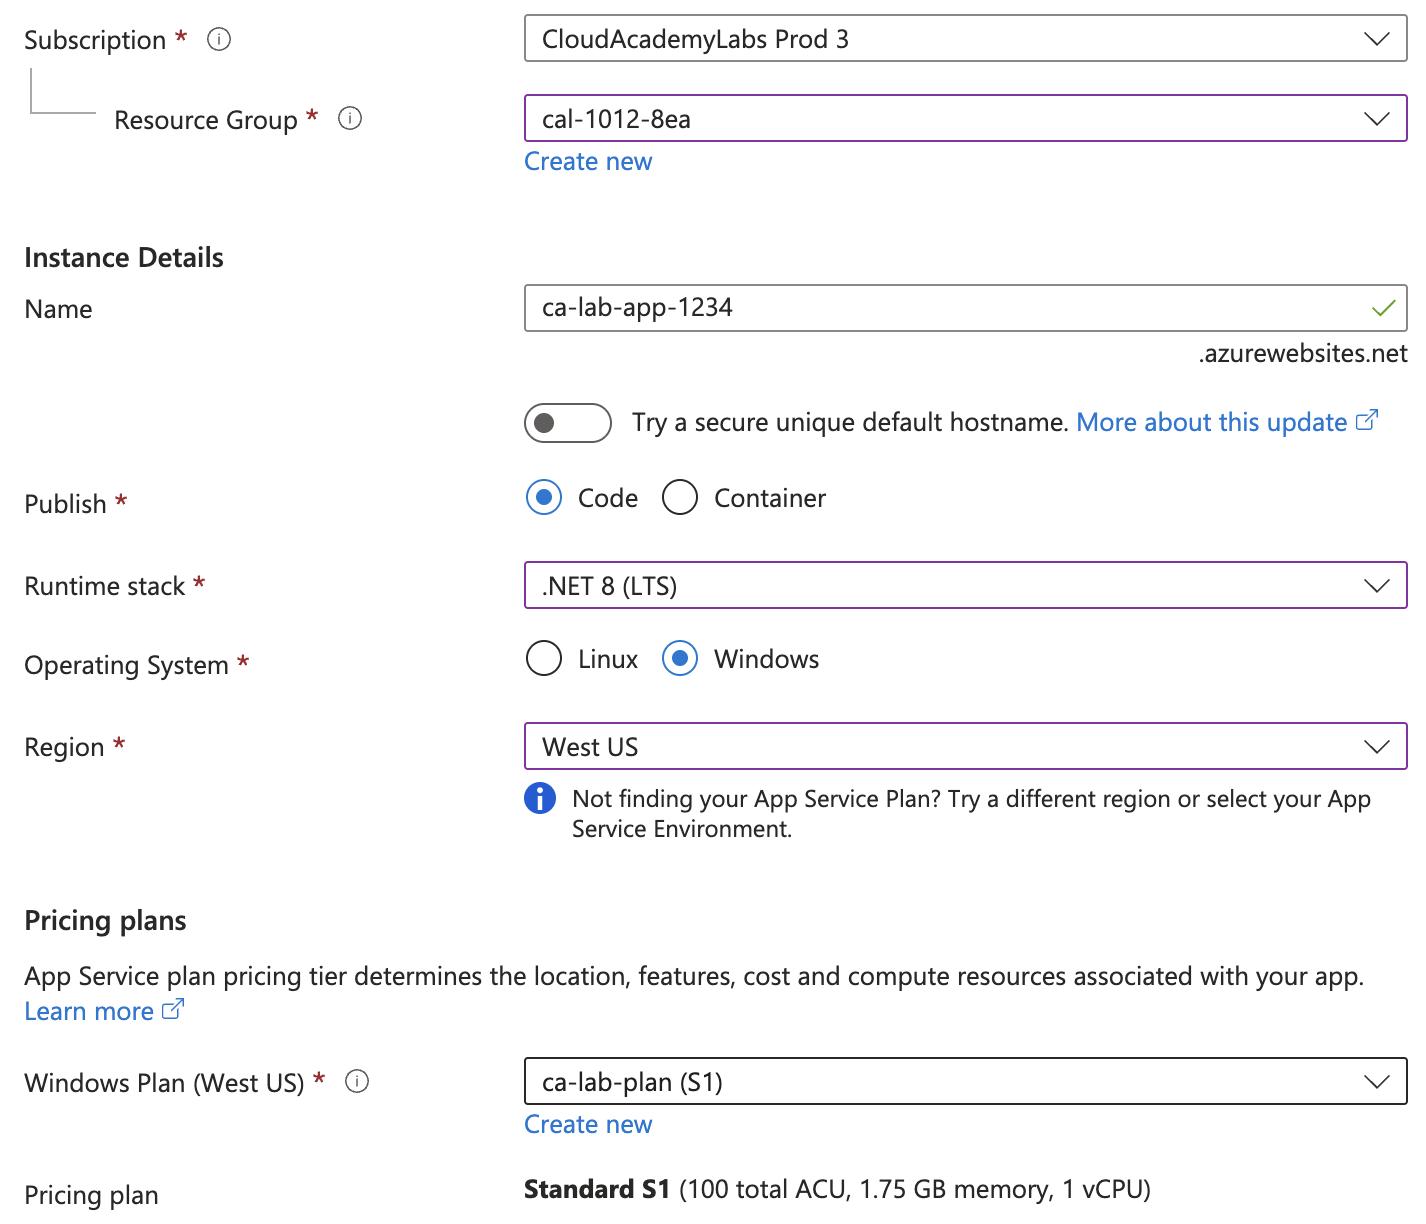
Task: Click into the Name input field
Action: point(940,308)
